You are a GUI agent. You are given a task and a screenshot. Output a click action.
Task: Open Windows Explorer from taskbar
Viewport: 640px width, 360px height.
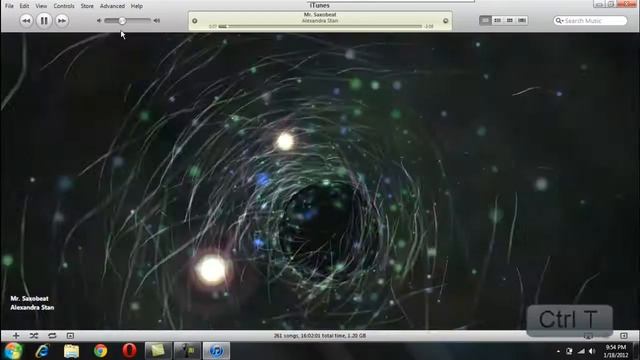pyautogui.click(x=71, y=351)
